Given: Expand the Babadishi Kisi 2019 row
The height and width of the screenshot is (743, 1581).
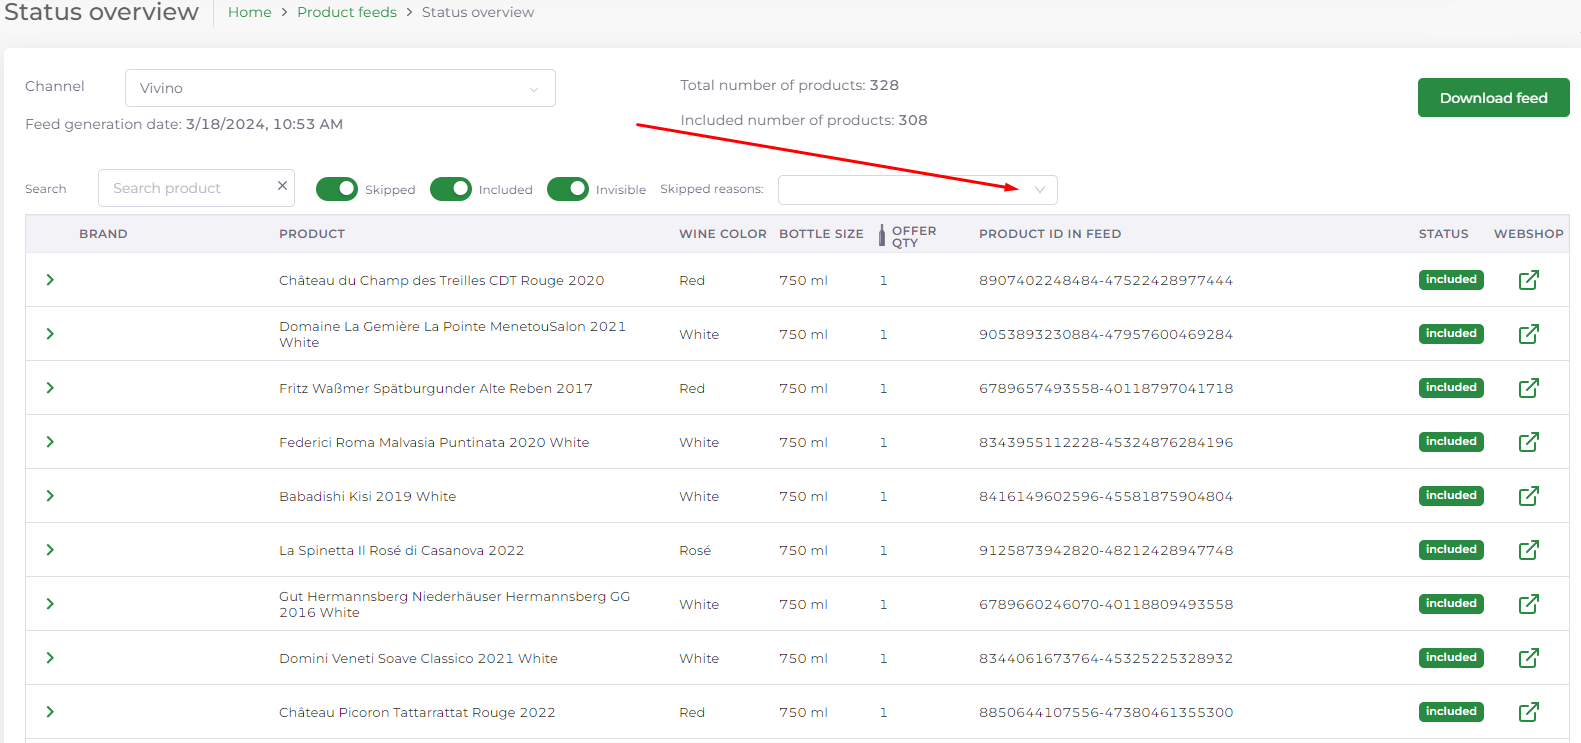Looking at the screenshot, I should [50, 496].
